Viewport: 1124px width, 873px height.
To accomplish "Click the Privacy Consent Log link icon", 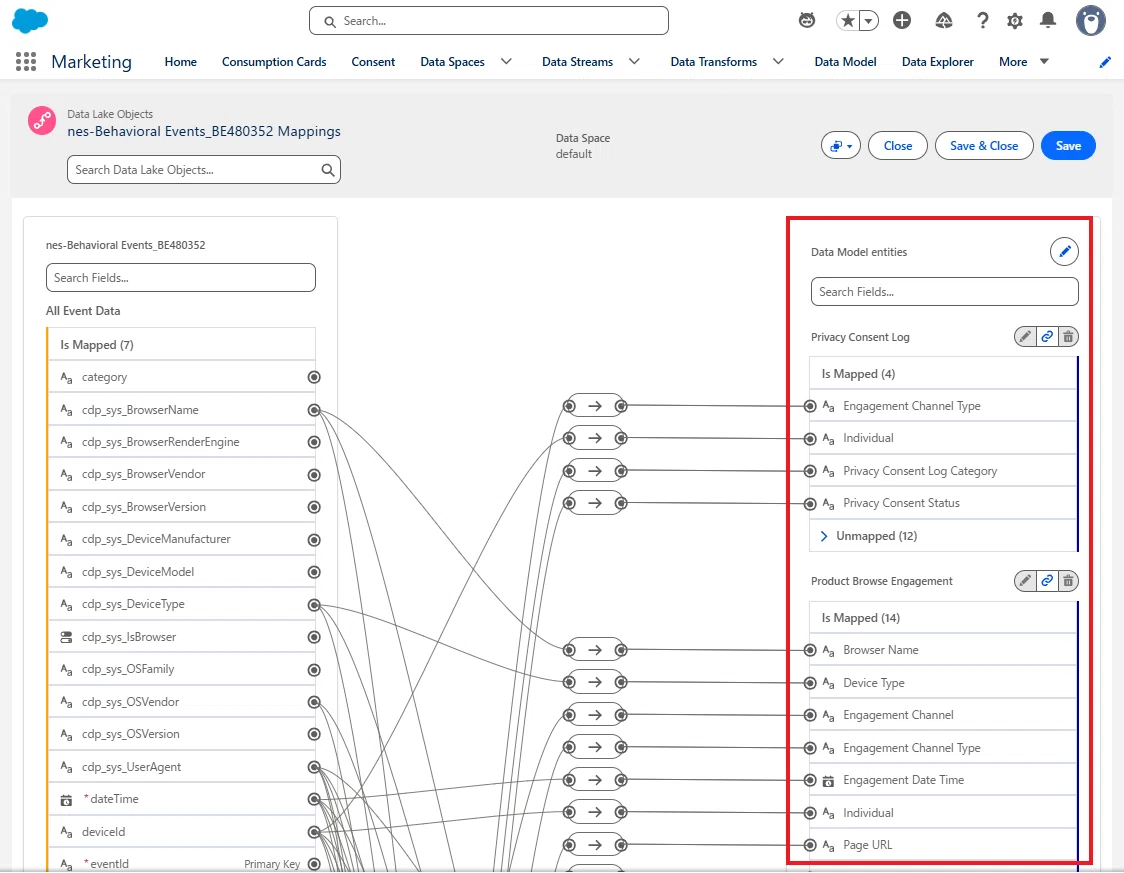I will tap(1047, 337).
